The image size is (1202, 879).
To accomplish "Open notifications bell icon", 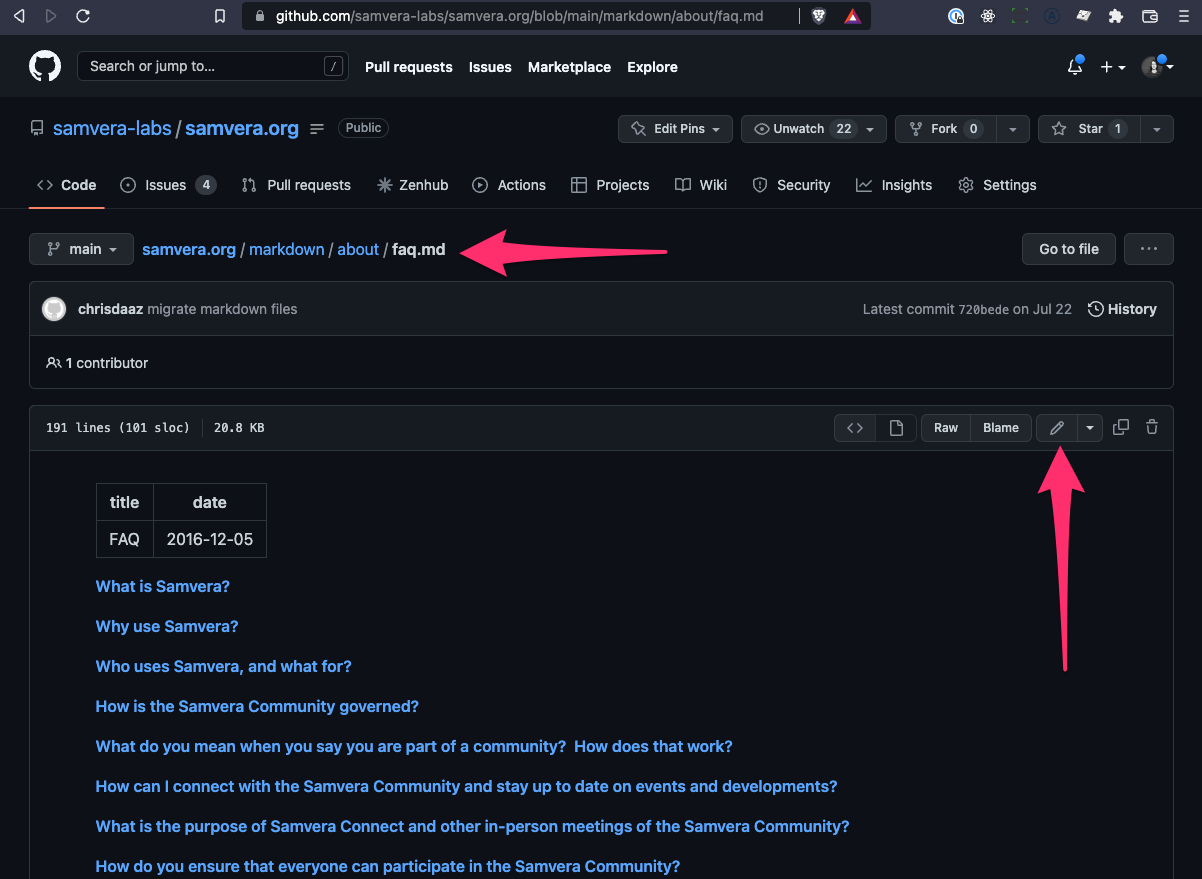I will point(1075,67).
